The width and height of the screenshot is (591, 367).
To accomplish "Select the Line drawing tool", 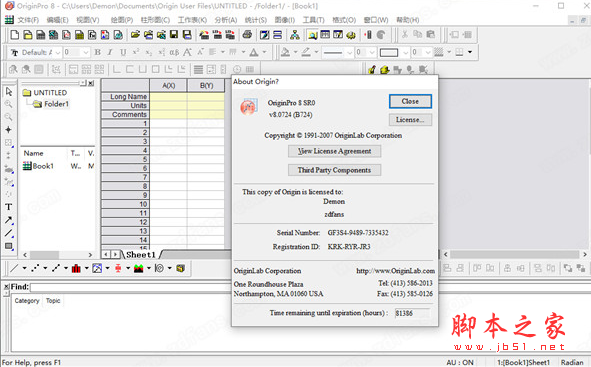I will point(9,233).
